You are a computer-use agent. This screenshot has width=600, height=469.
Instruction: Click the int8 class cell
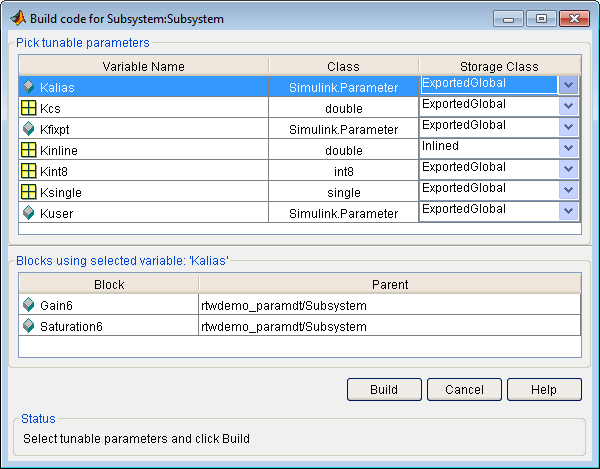tap(344, 172)
